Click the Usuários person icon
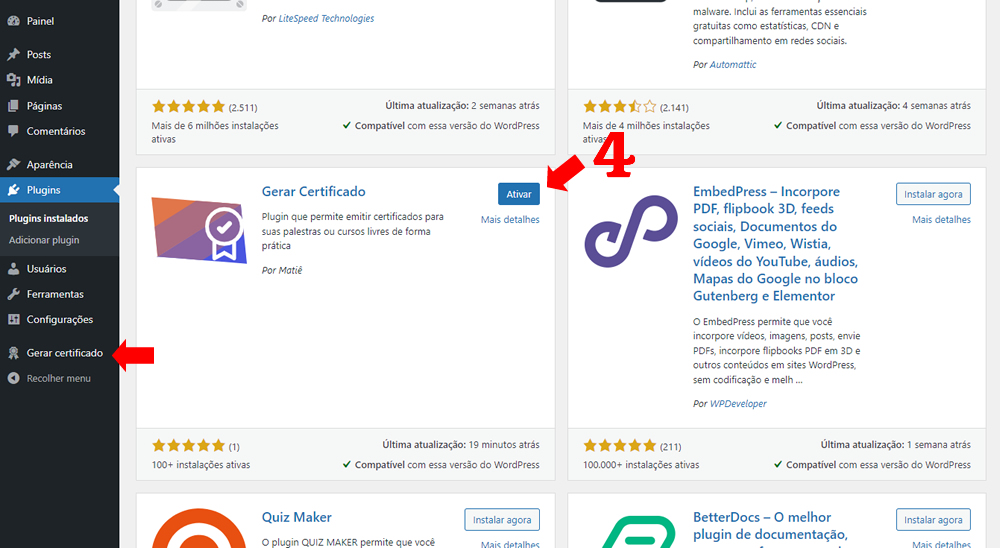This screenshot has height=548, width=1000. tap(13, 269)
